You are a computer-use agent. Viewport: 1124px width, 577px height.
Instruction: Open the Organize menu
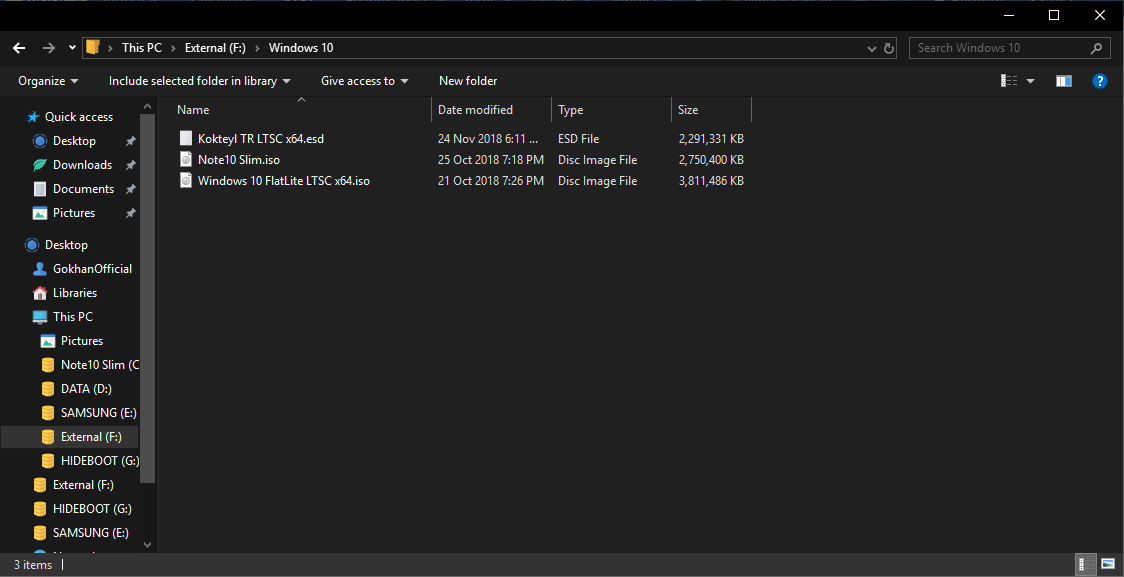pyautogui.click(x=49, y=81)
